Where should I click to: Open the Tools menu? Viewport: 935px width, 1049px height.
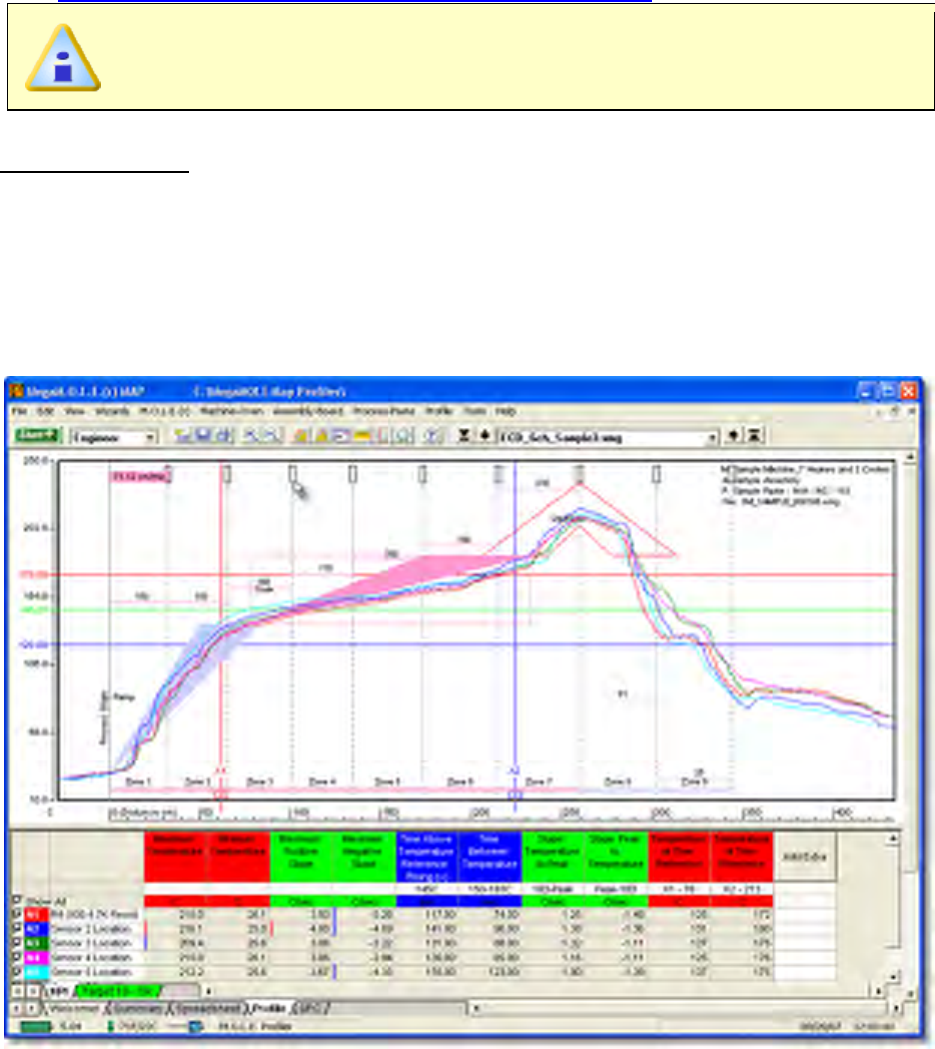(x=474, y=411)
